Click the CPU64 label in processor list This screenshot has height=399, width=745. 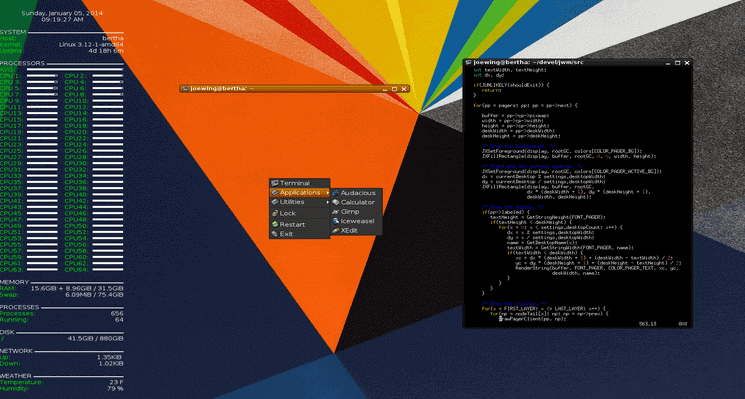(x=76, y=270)
